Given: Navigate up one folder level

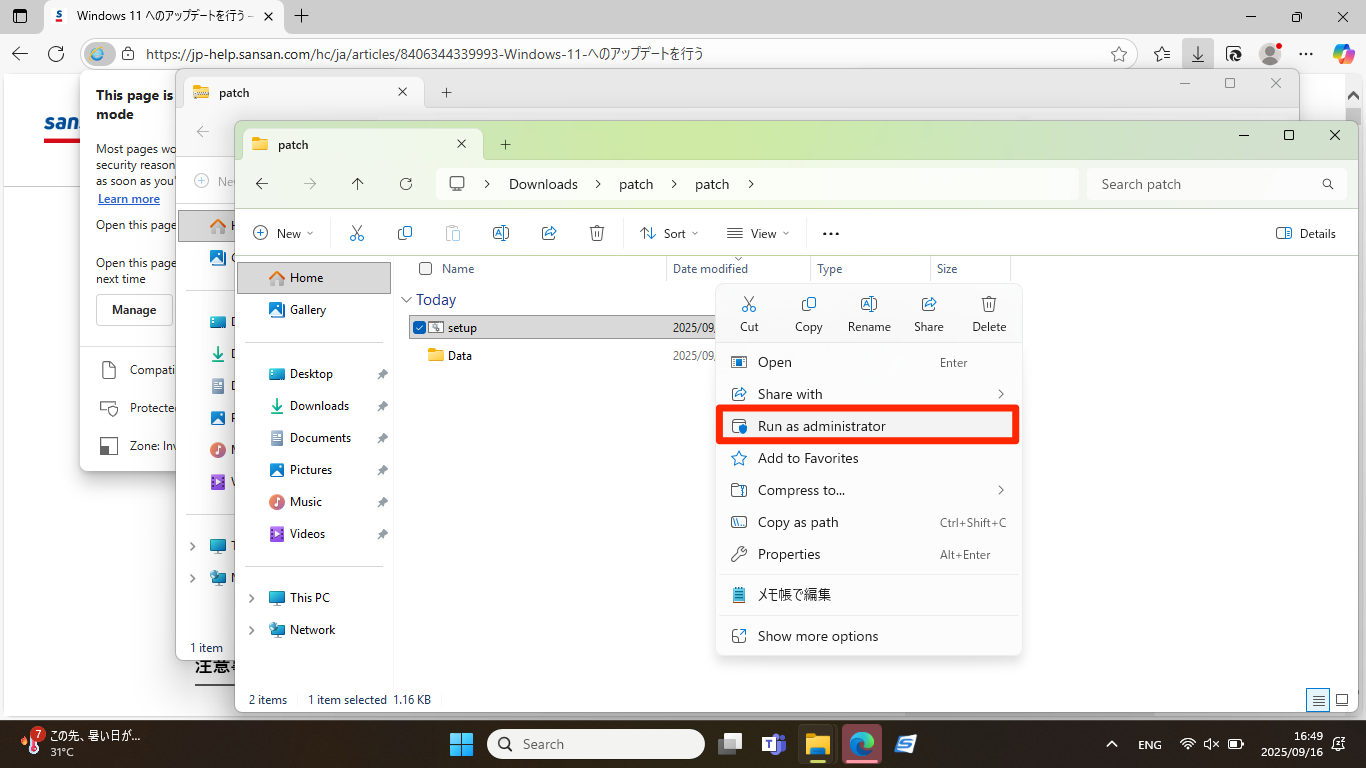Looking at the screenshot, I should [358, 184].
